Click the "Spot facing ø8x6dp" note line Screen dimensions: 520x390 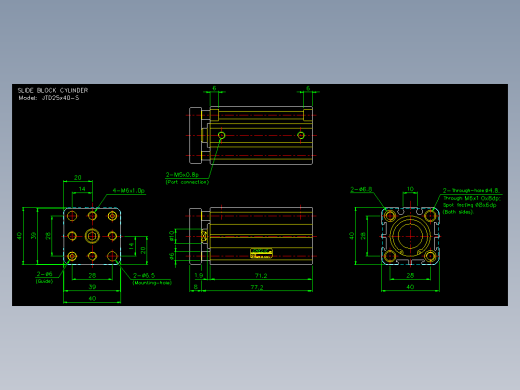[469, 205]
